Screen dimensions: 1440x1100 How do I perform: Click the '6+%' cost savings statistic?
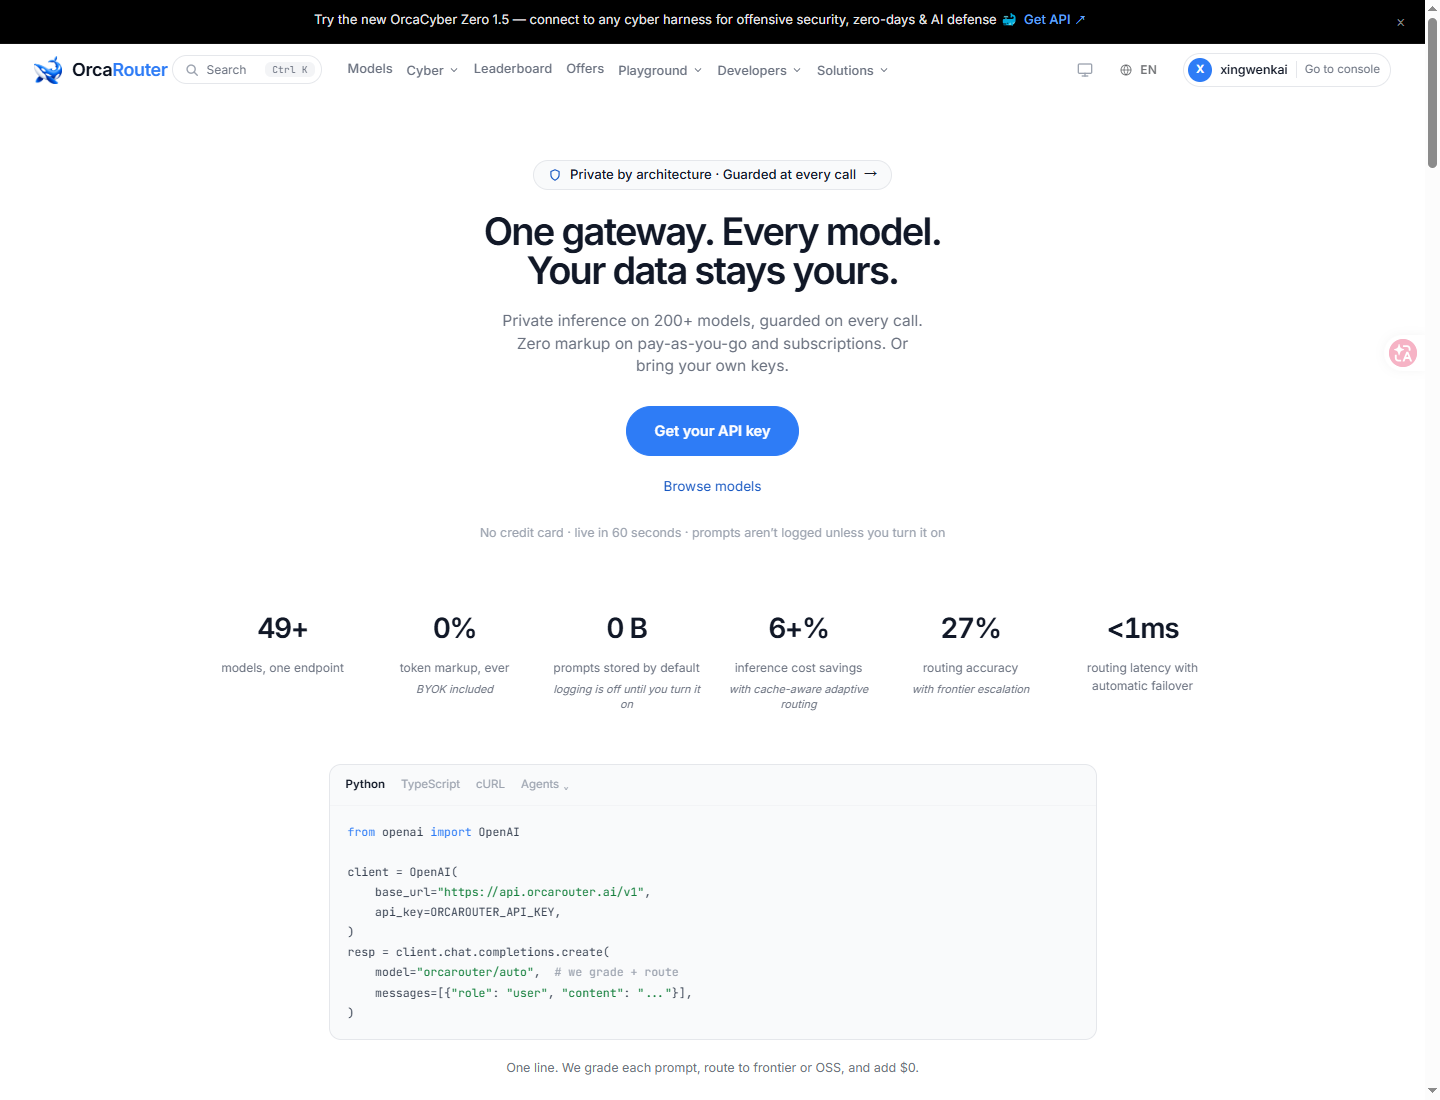(x=798, y=628)
